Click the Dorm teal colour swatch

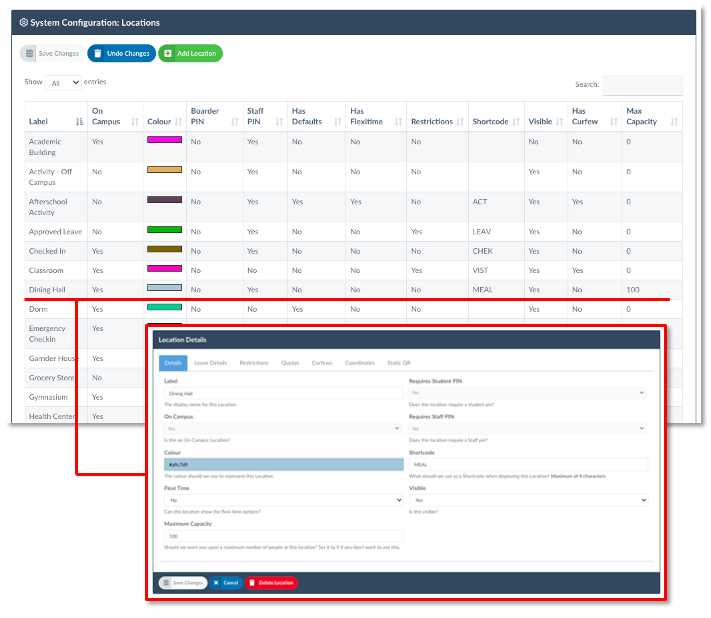tap(165, 307)
